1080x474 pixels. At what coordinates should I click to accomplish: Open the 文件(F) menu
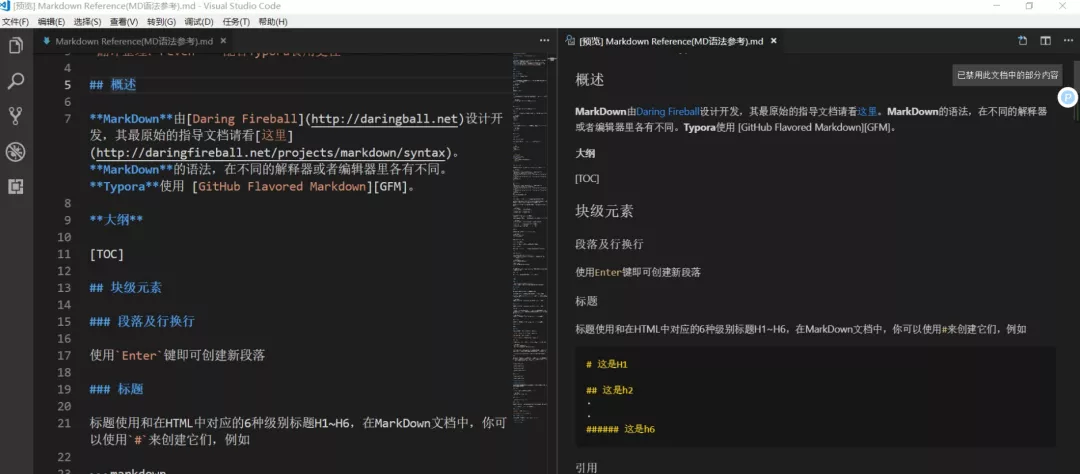tap(15, 21)
